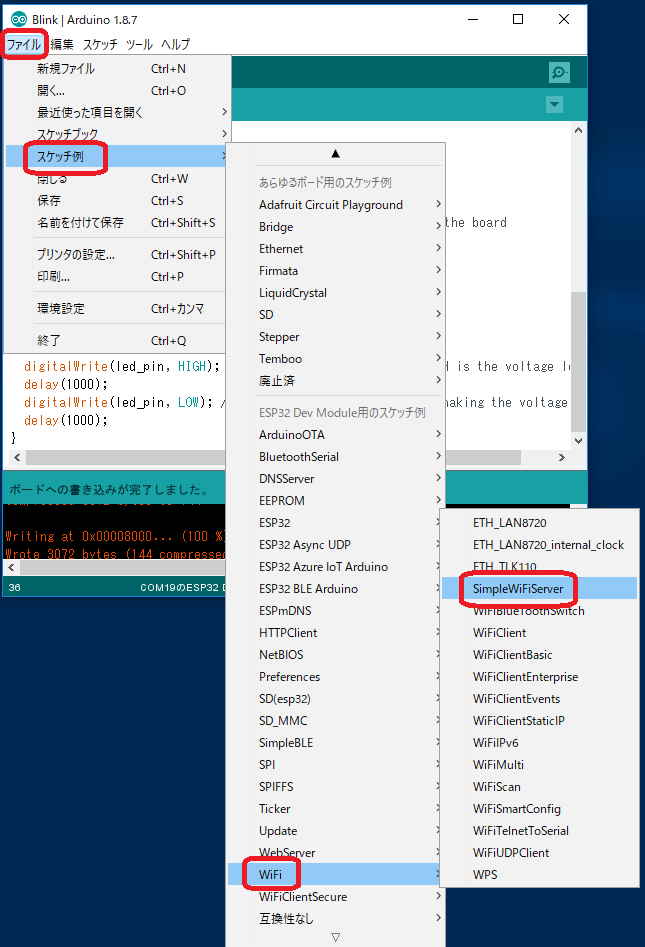This screenshot has width=645, height=947.
Task: Open ETH_LAN8720 example sketch
Action: (x=539, y=523)
